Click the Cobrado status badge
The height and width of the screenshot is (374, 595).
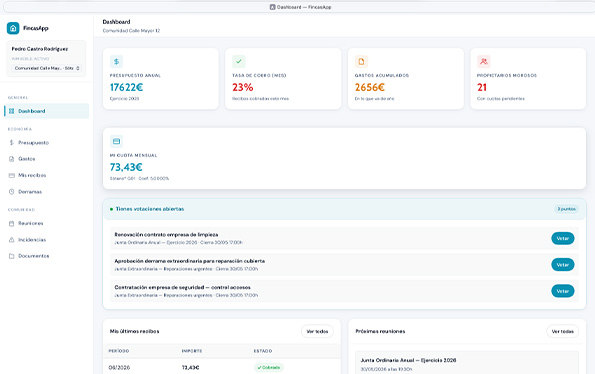click(x=269, y=368)
